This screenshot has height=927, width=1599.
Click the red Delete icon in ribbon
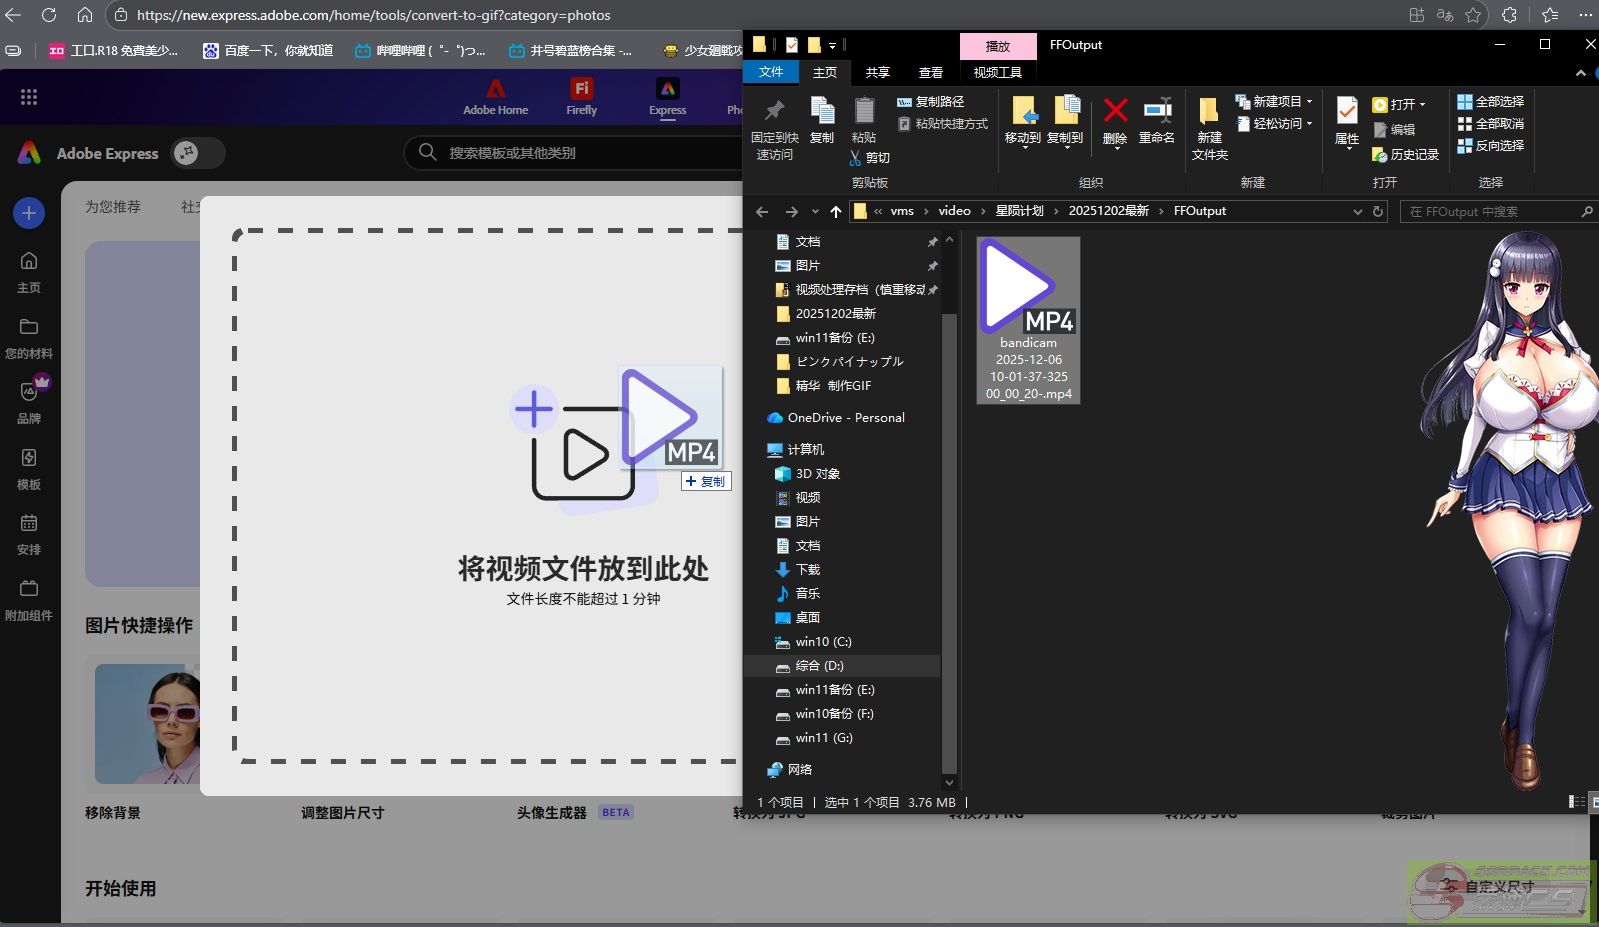pos(1115,112)
